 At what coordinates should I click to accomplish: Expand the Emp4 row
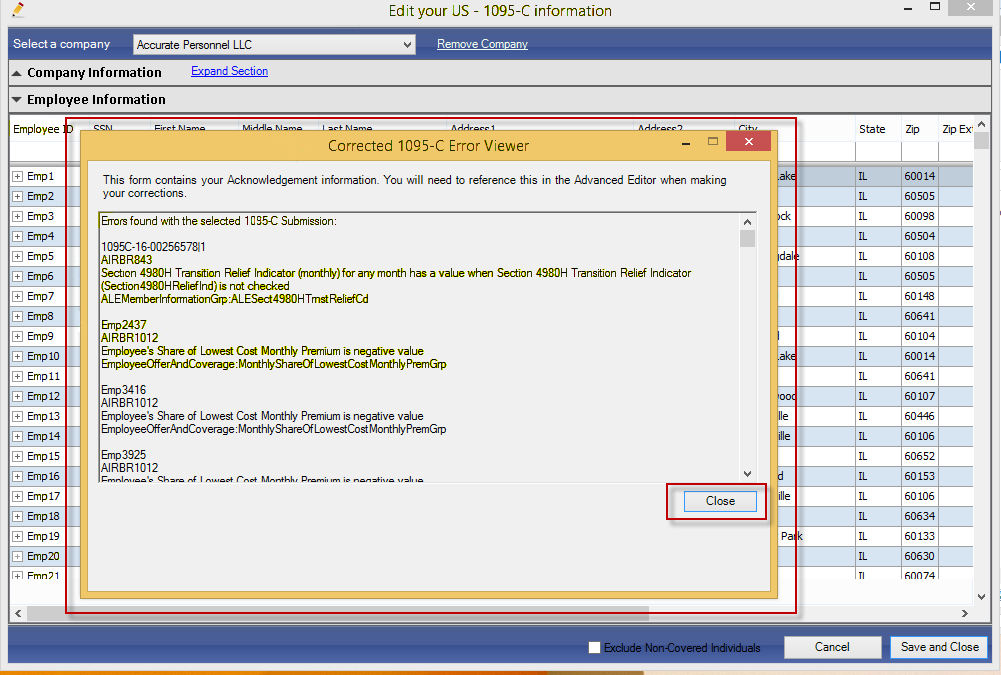pyautogui.click(x=18, y=236)
